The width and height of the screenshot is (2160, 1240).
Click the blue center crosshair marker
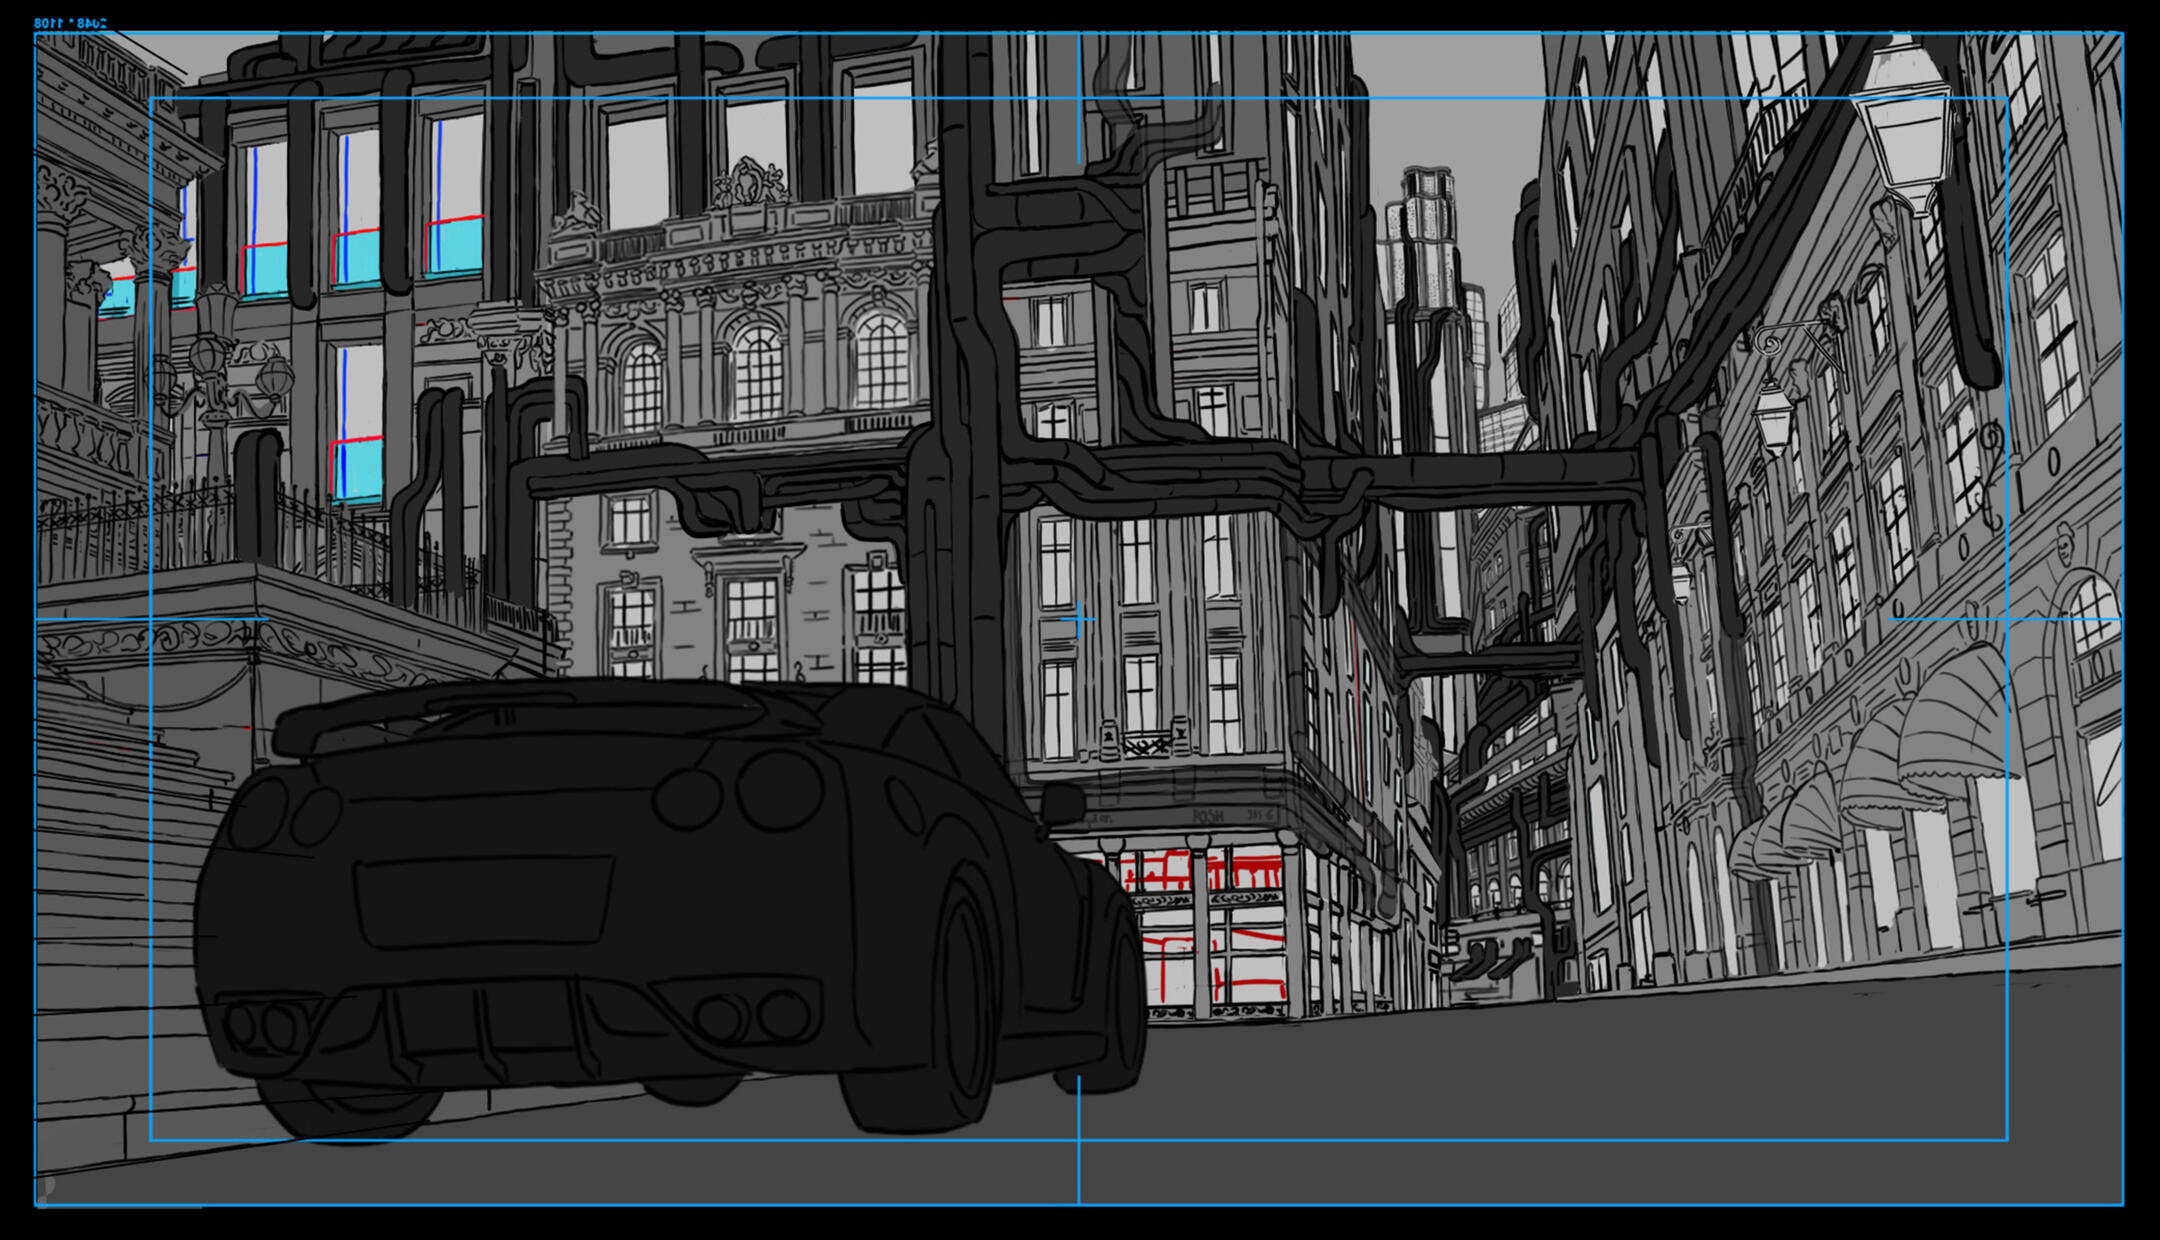(x=1078, y=619)
